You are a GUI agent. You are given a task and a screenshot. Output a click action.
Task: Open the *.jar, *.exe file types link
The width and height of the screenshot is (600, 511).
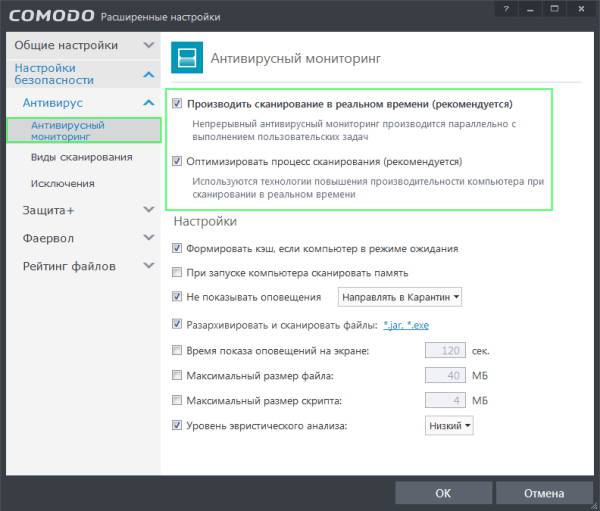pos(406,325)
